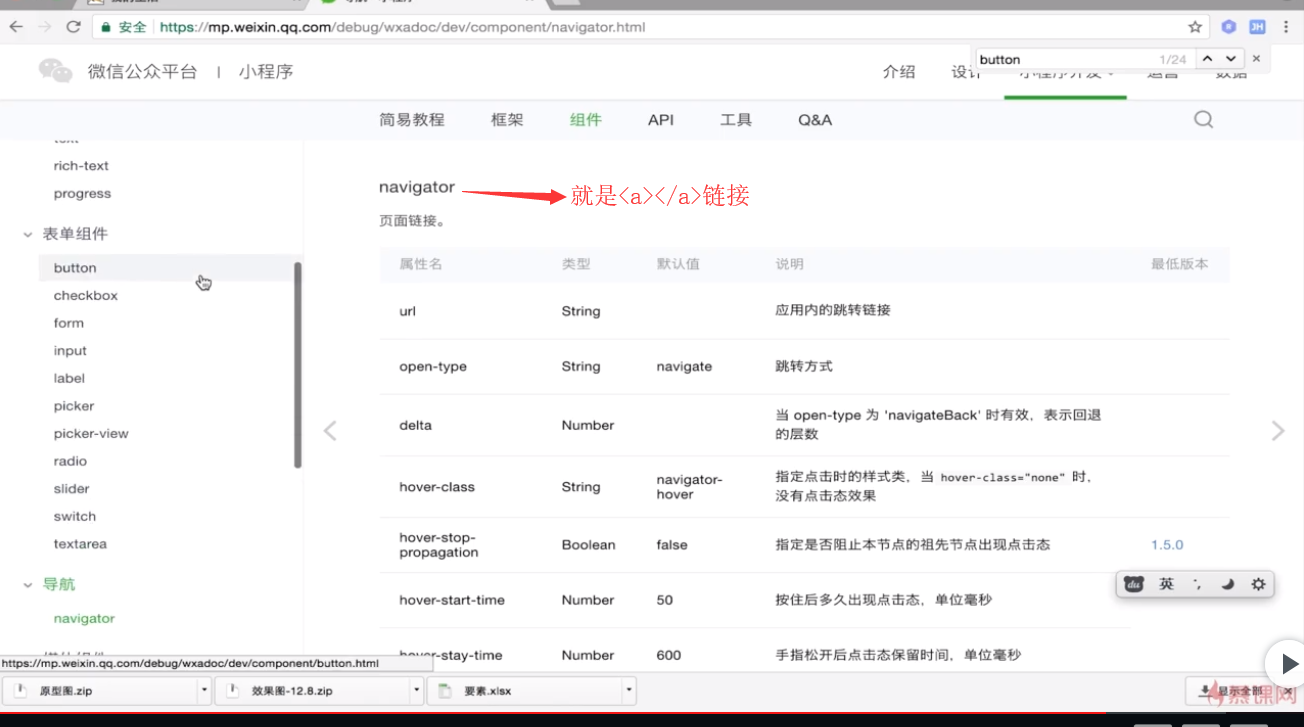Click the 'open-type' attribute name cell
This screenshot has width=1304, height=727.
[x=433, y=367]
